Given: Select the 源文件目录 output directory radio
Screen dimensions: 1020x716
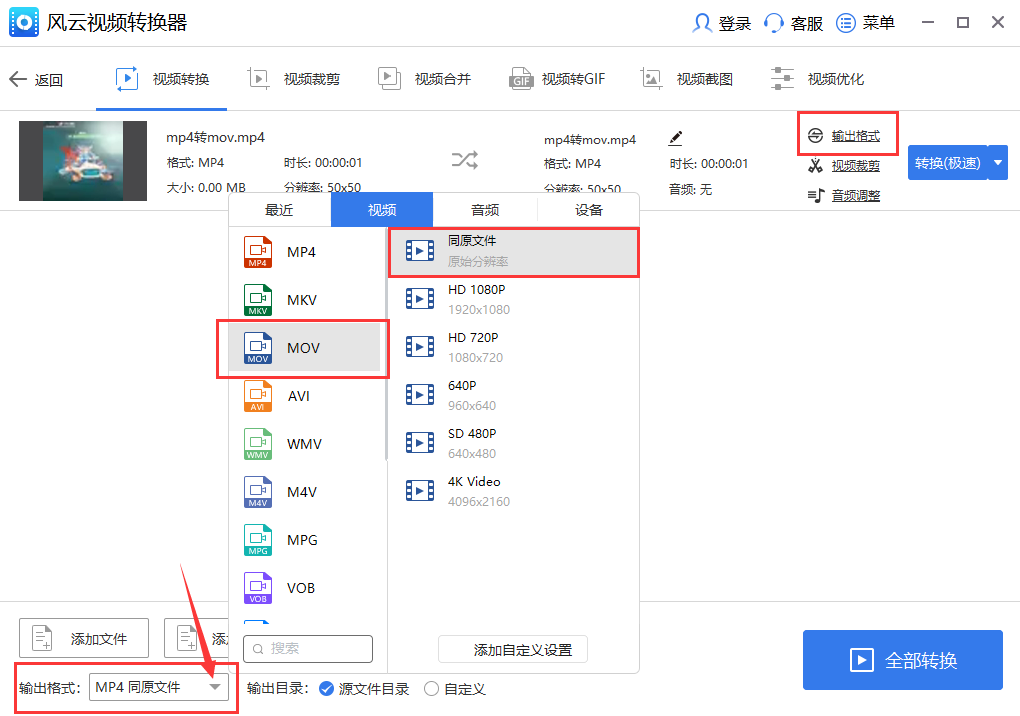Looking at the screenshot, I should pyautogui.click(x=328, y=688).
